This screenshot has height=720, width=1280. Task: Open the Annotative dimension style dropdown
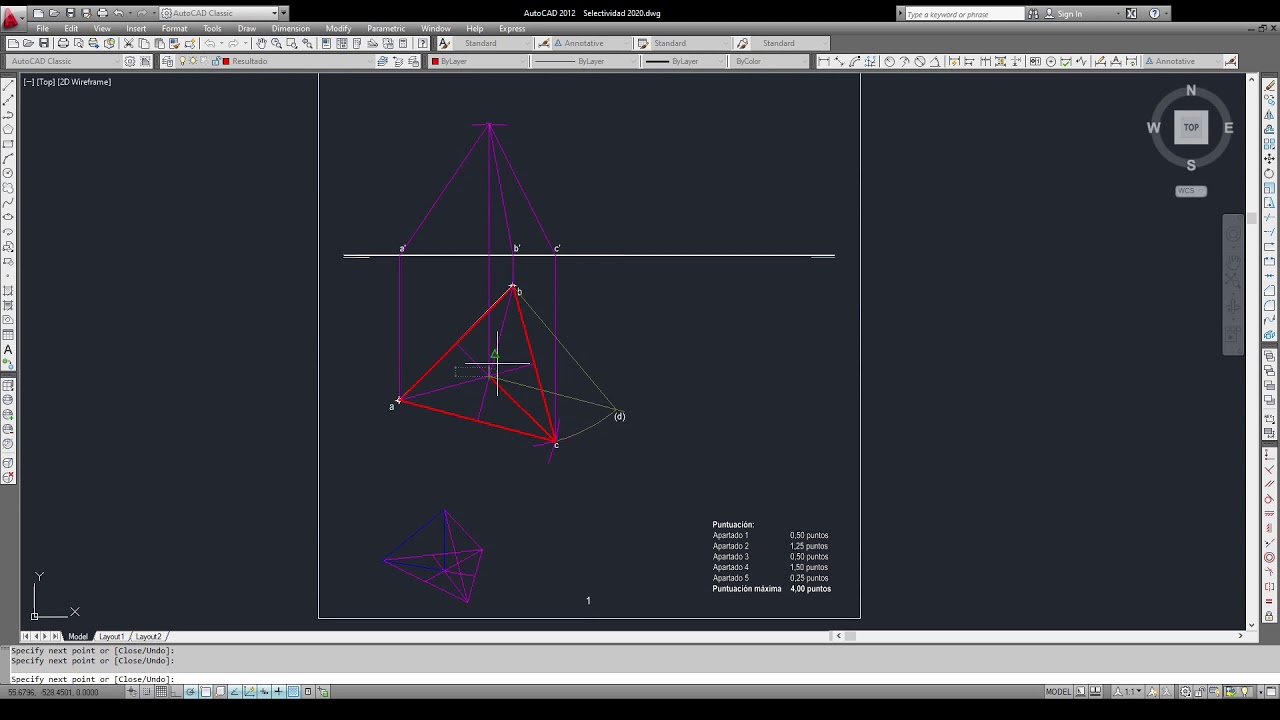click(x=590, y=44)
